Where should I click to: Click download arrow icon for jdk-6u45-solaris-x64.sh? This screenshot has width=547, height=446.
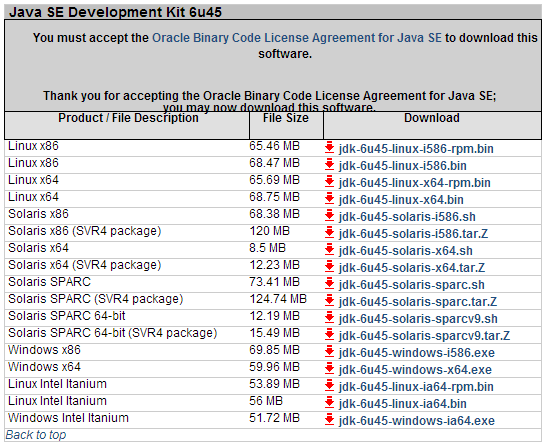(x=329, y=250)
